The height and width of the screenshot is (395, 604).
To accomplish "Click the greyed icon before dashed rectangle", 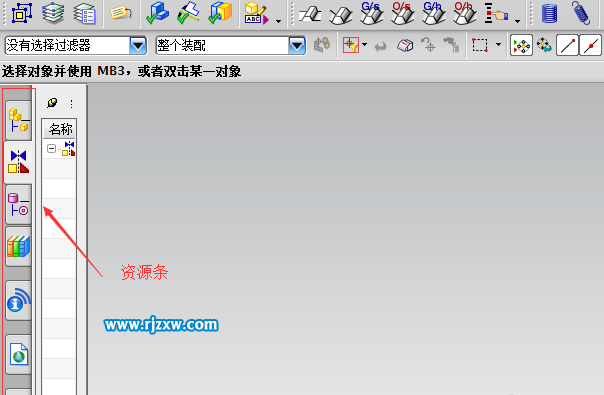I will (x=451, y=45).
